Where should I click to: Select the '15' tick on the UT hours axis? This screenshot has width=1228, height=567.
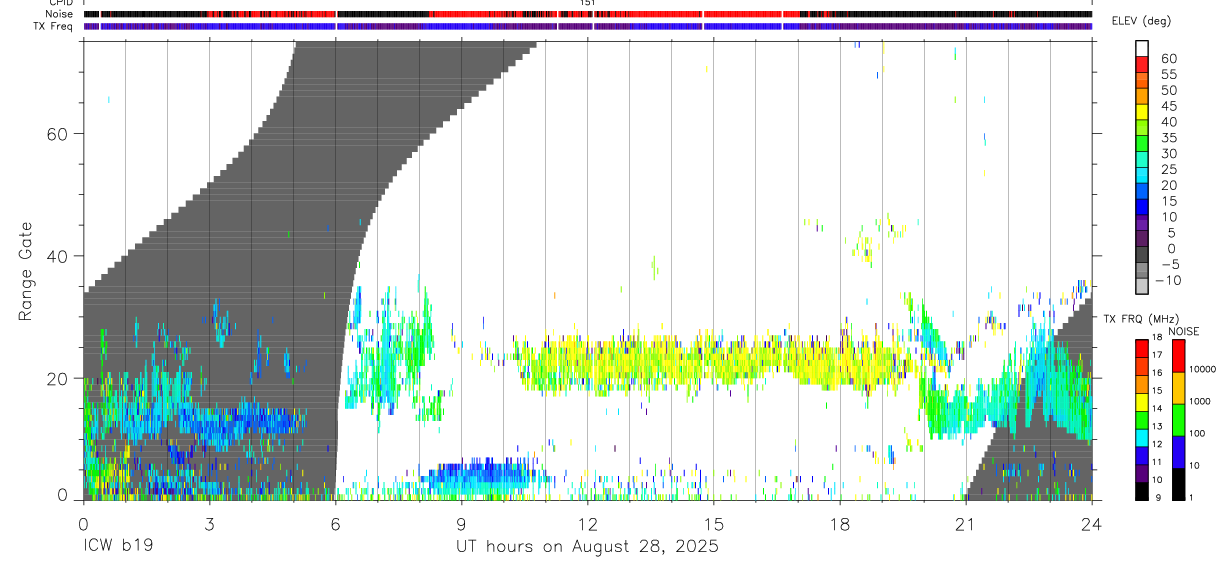[714, 524]
